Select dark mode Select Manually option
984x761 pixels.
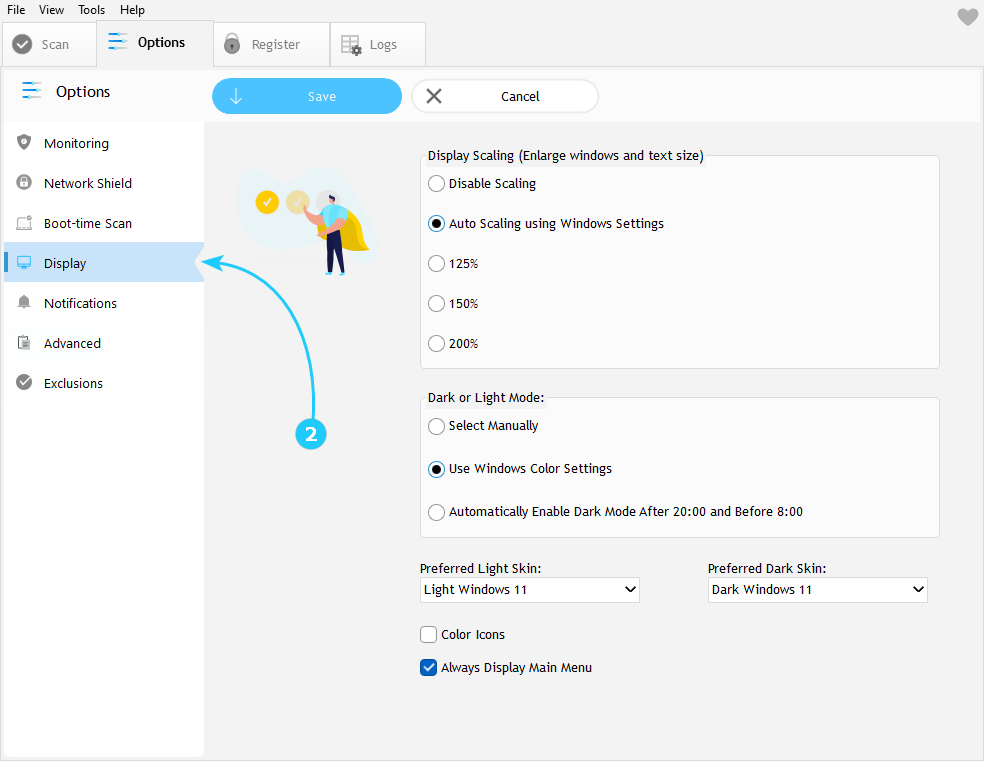coord(436,426)
